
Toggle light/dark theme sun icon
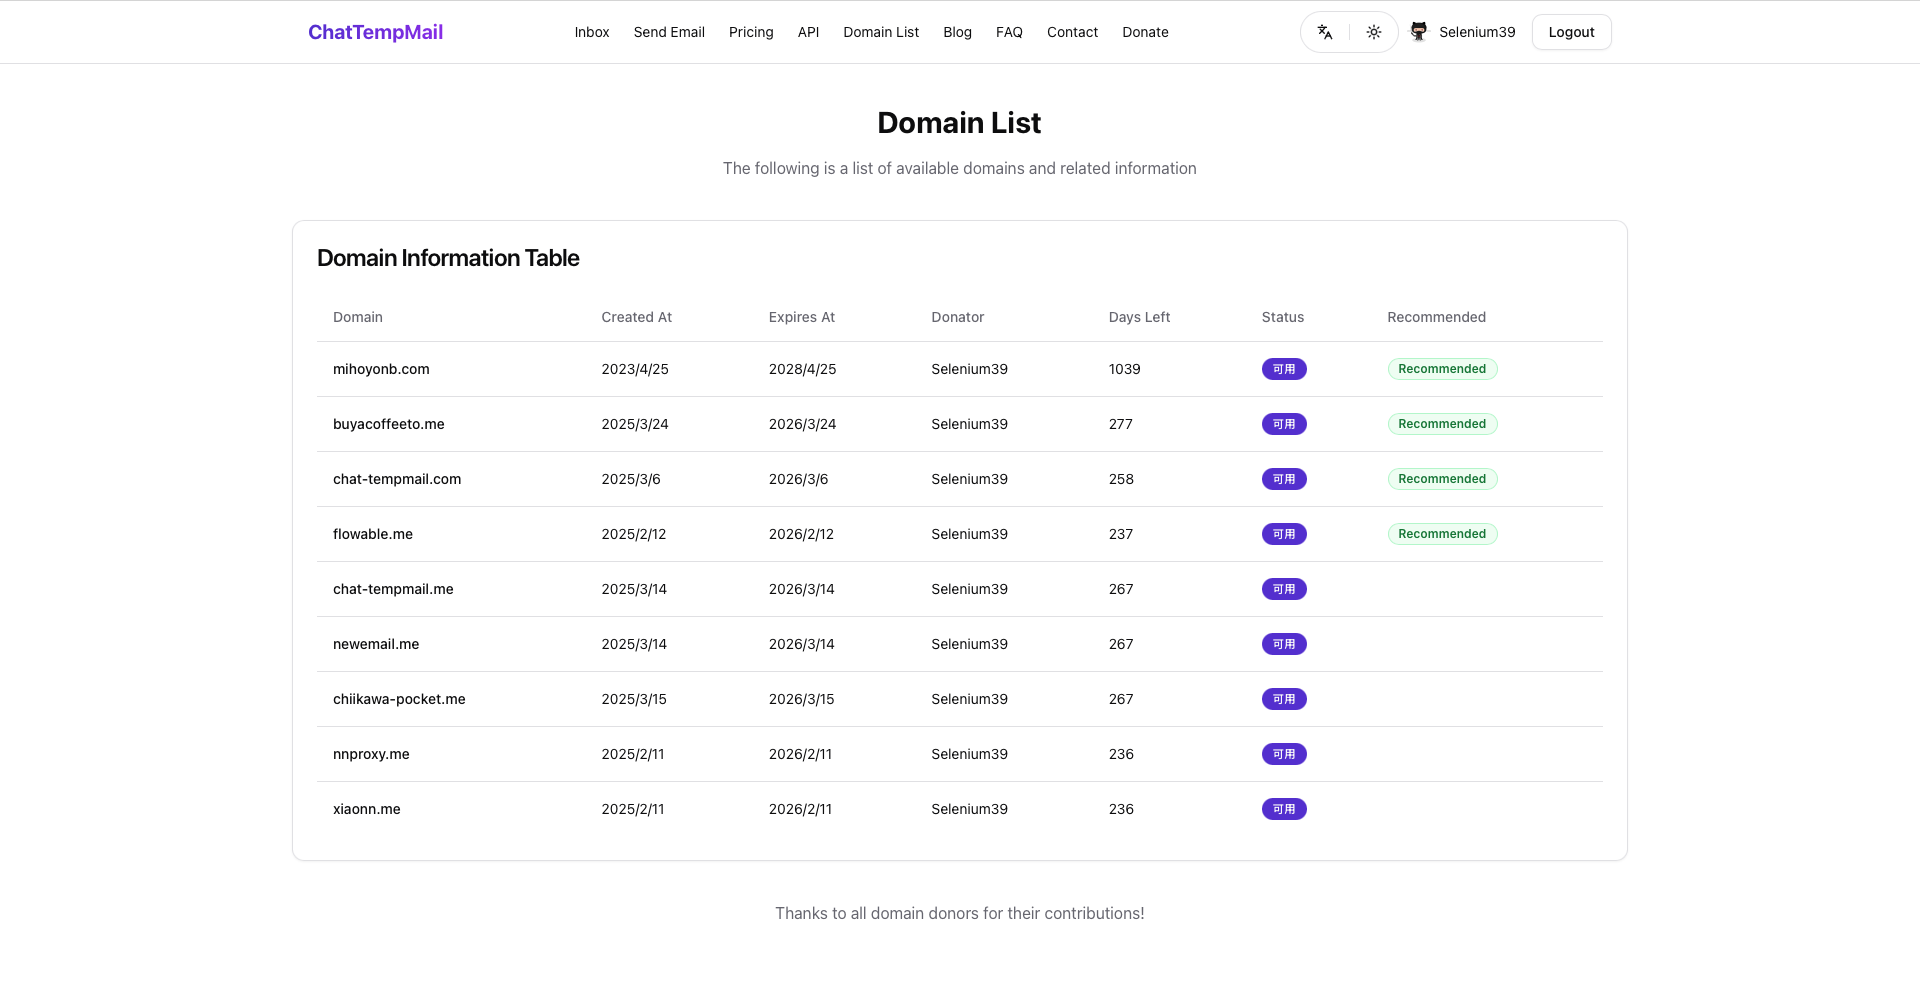pos(1374,32)
